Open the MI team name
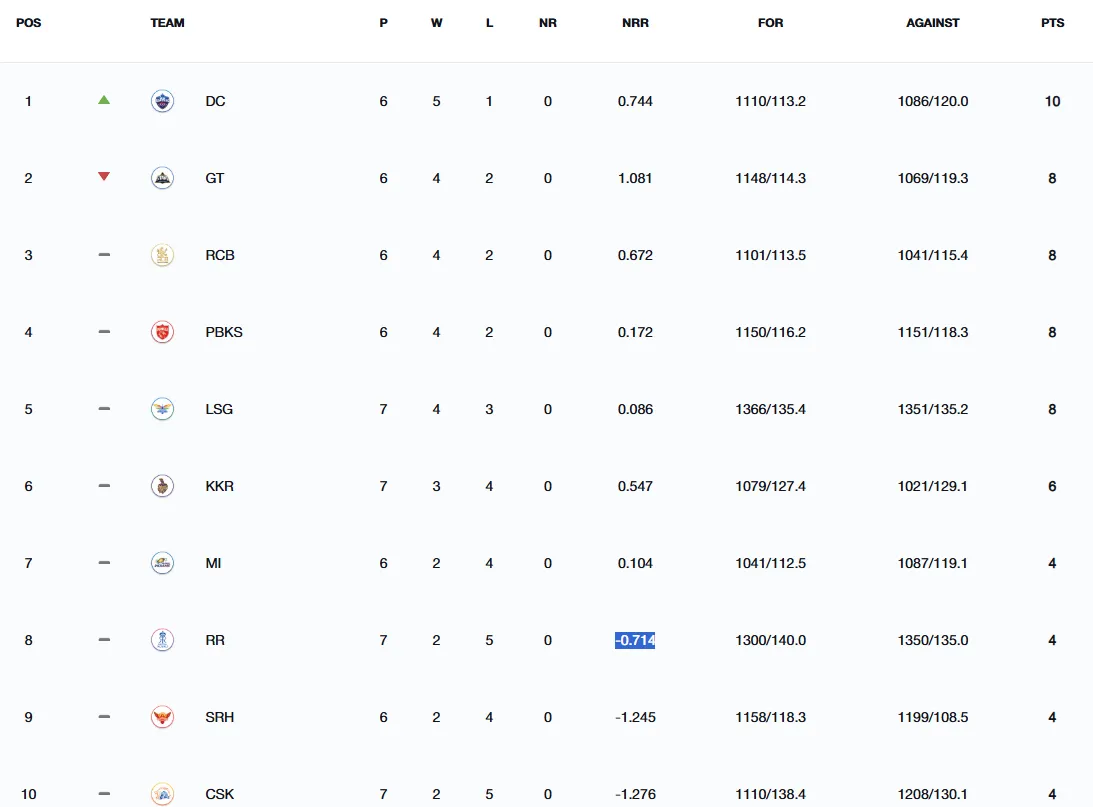The image size is (1093, 807). 213,563
